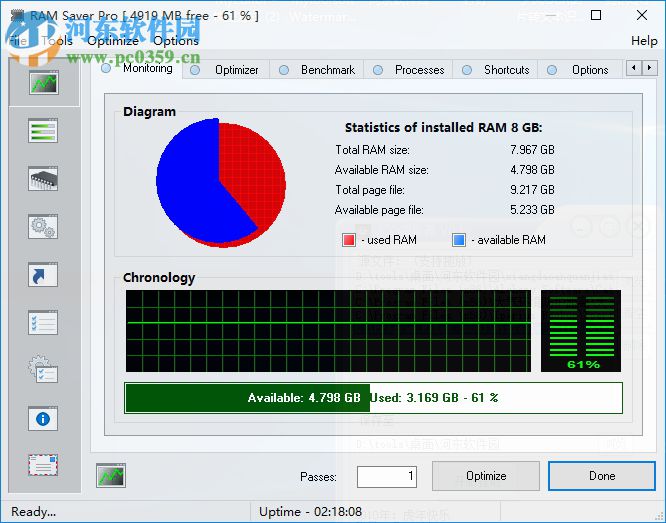This screenshot has height=523, width=666.
Task: Open the File menu
Action: click(x=18, y=41)
